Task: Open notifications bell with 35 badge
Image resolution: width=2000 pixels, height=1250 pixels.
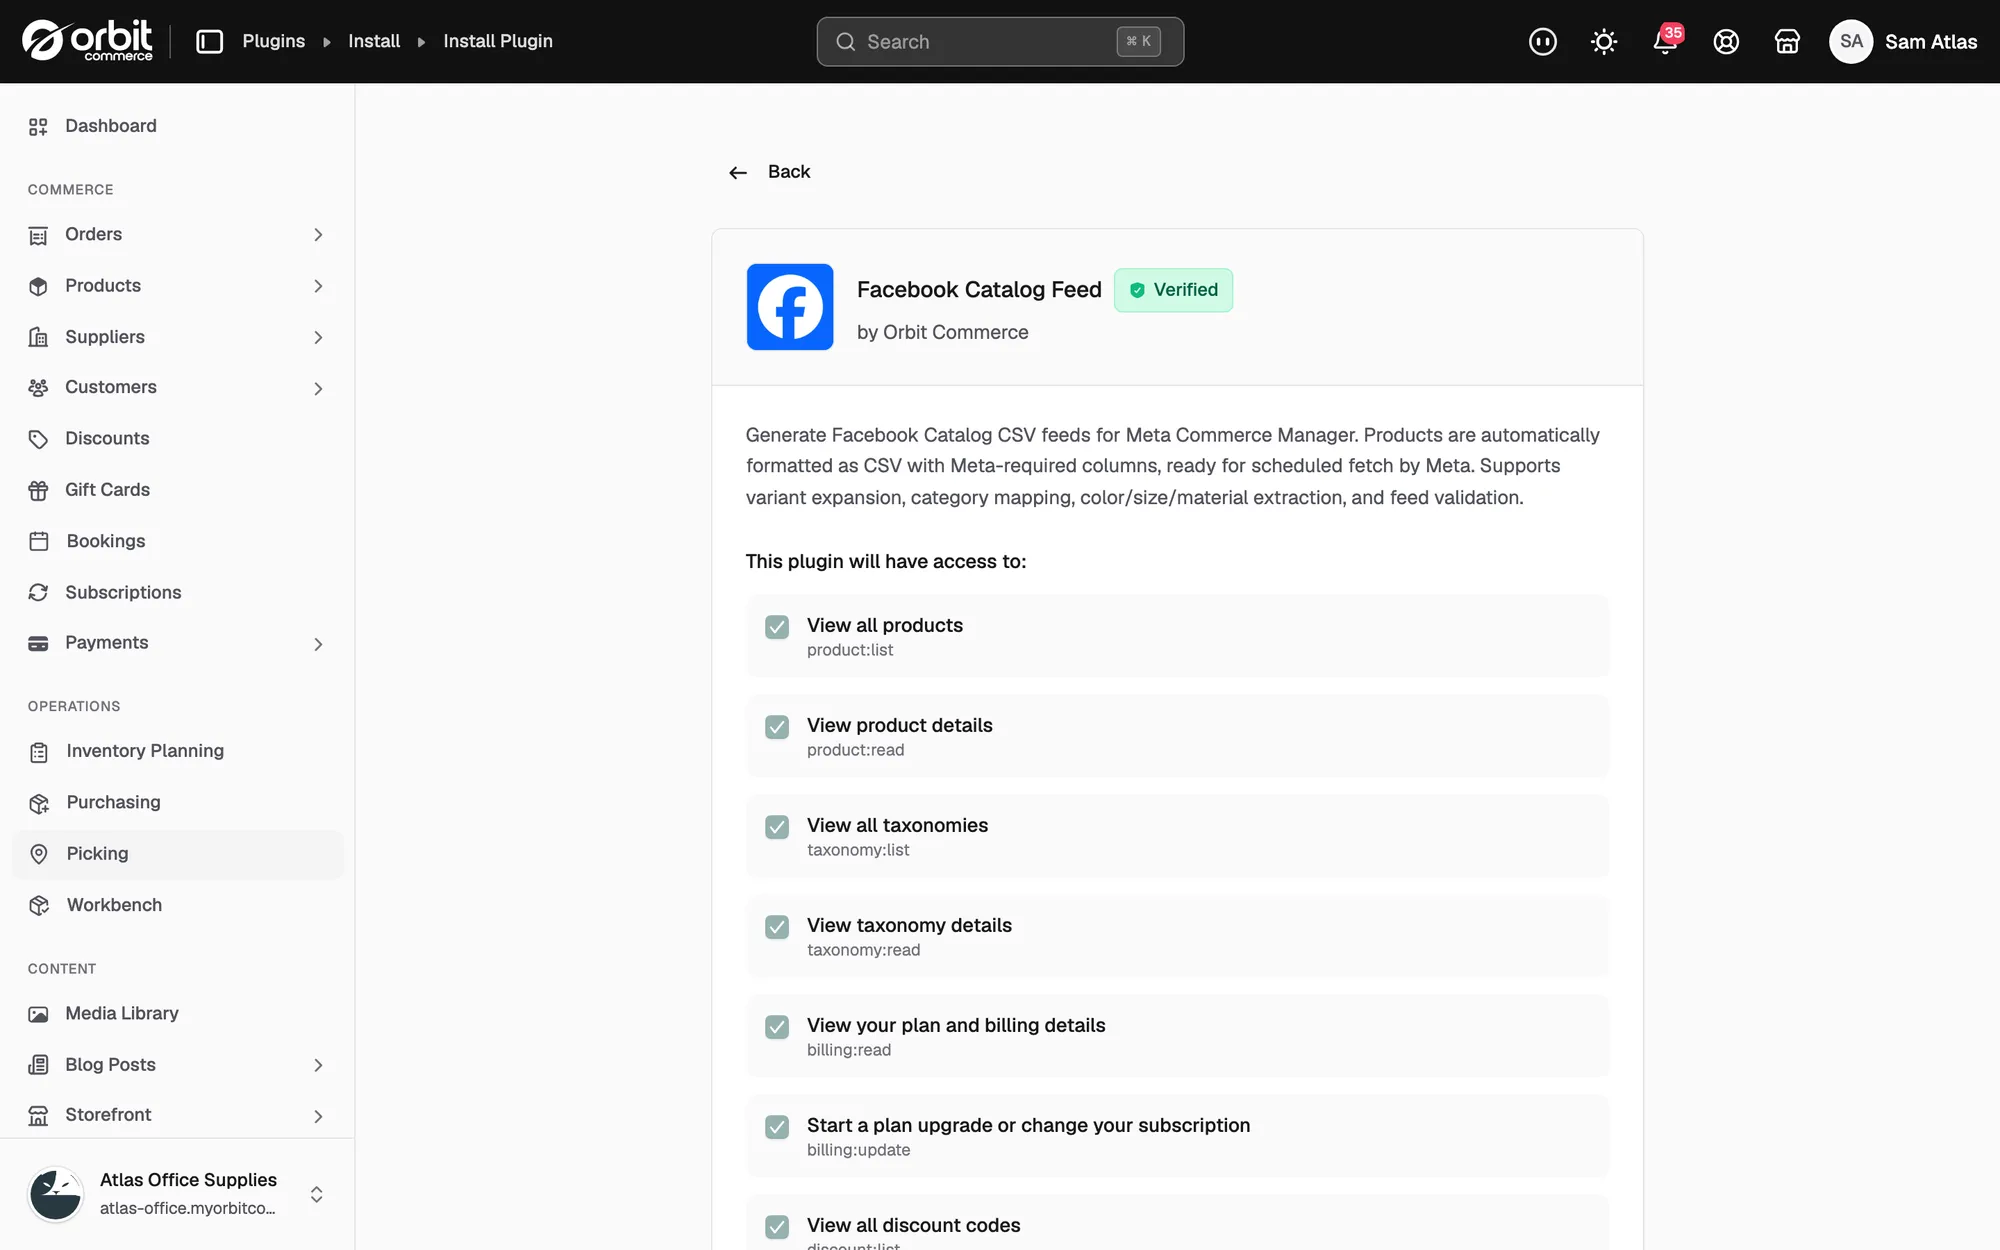Action: click(1666, 41)
